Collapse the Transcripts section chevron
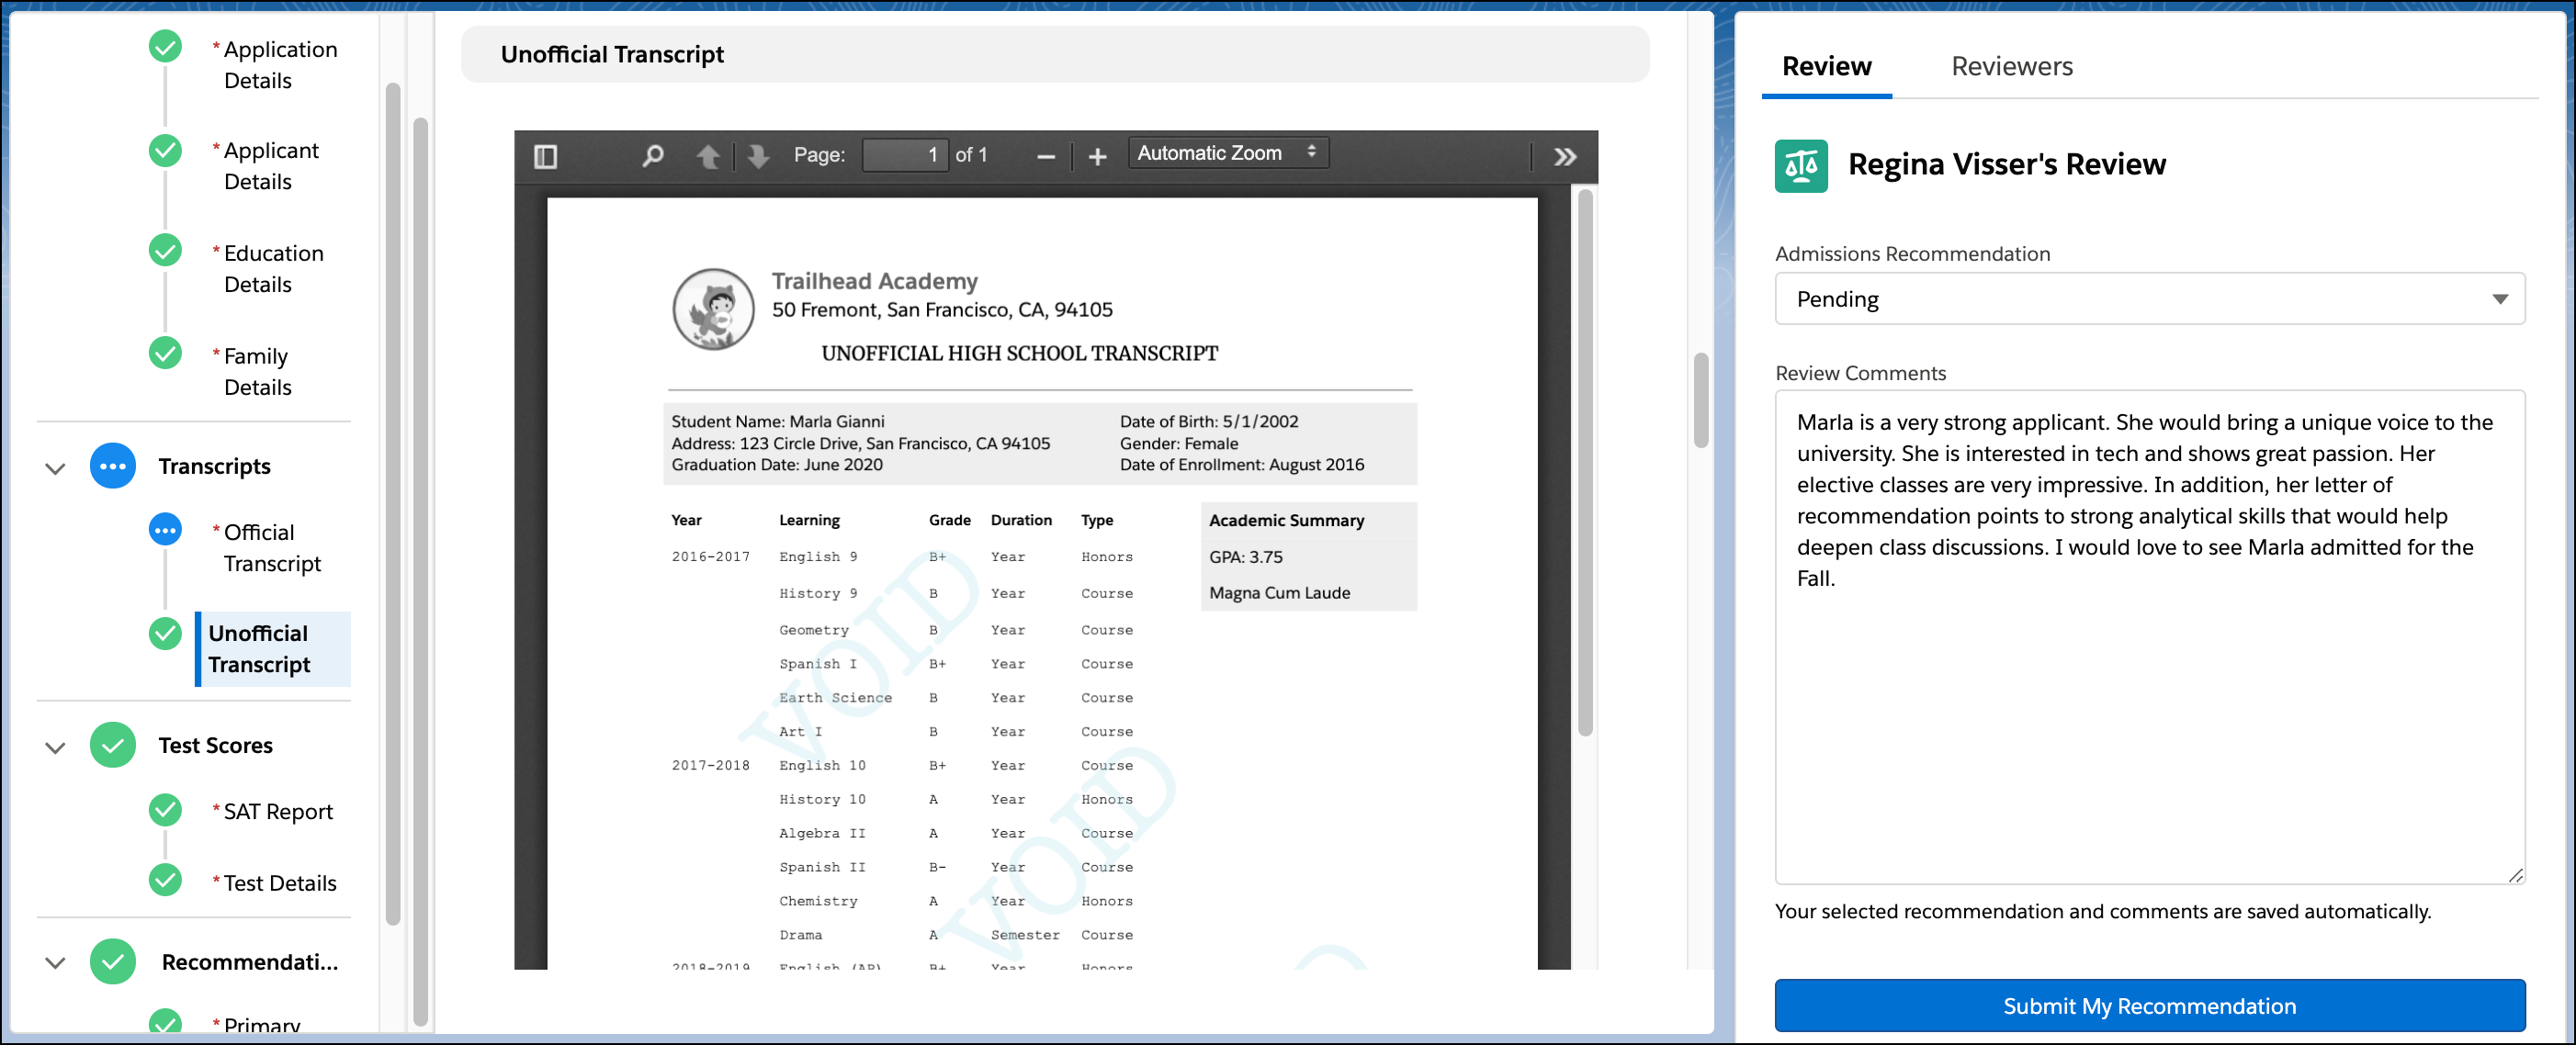 (55, 468)
